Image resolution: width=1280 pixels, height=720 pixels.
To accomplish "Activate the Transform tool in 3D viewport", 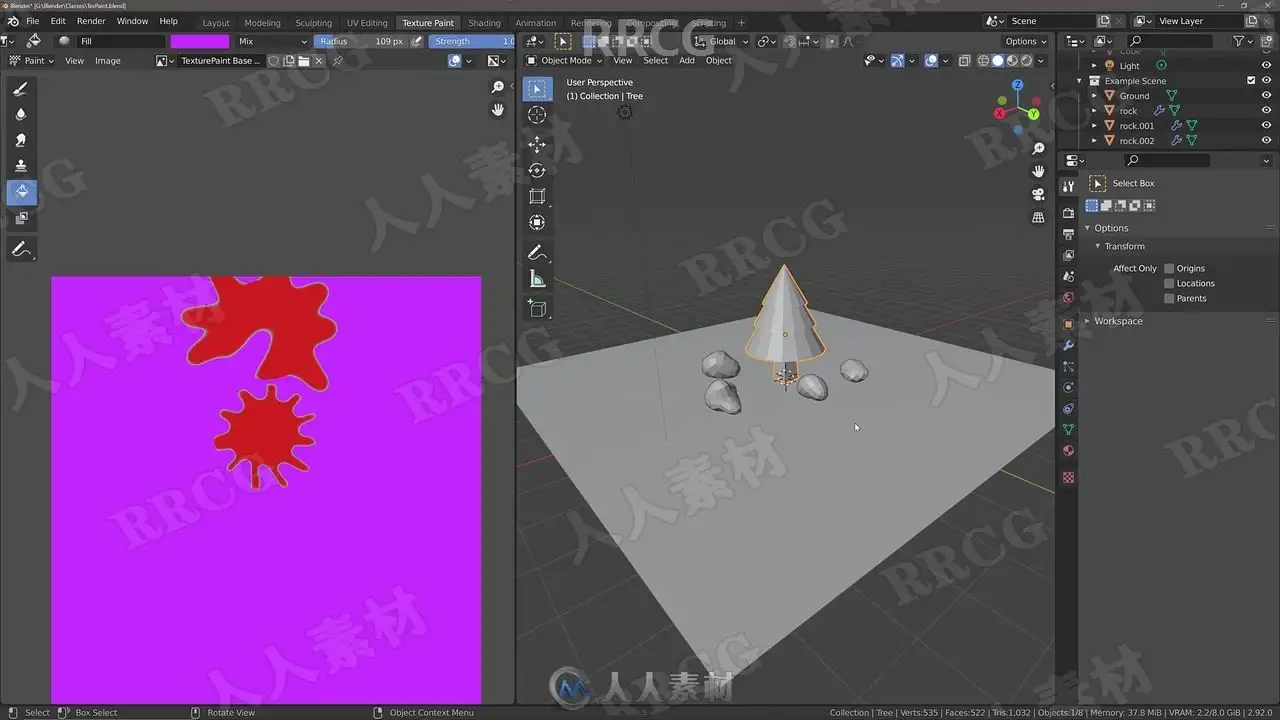I will [537, 223].
